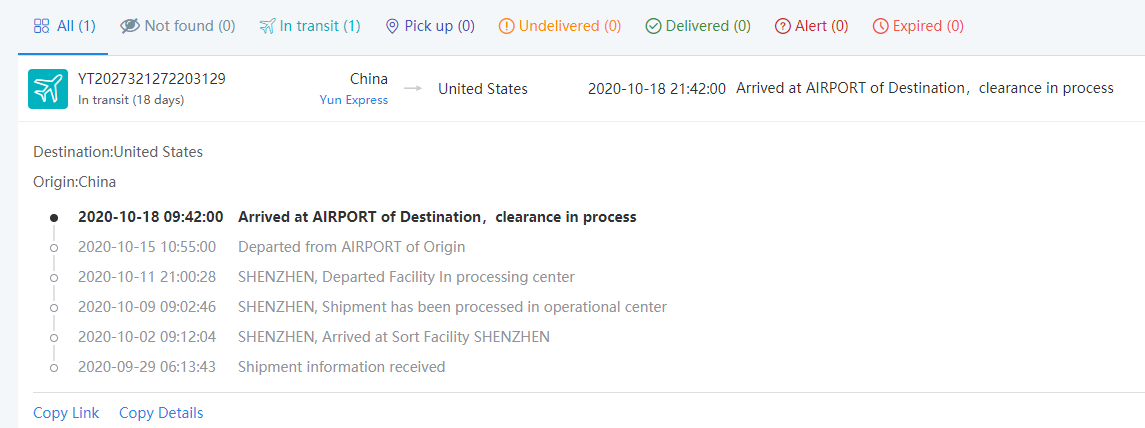Click the eye icon for Not found
The height and width of the screenshot is (428, 1145).
tap(130, 26)
